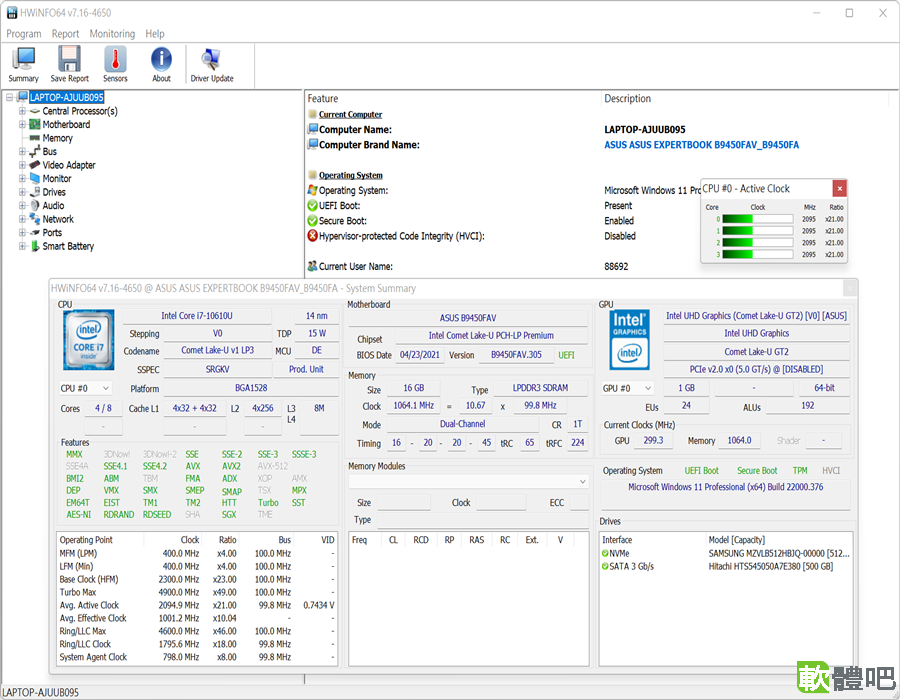Click the Intel Graphics GPU logo
900x700 pixels.
pyautogui.click(x=629, y=340)
